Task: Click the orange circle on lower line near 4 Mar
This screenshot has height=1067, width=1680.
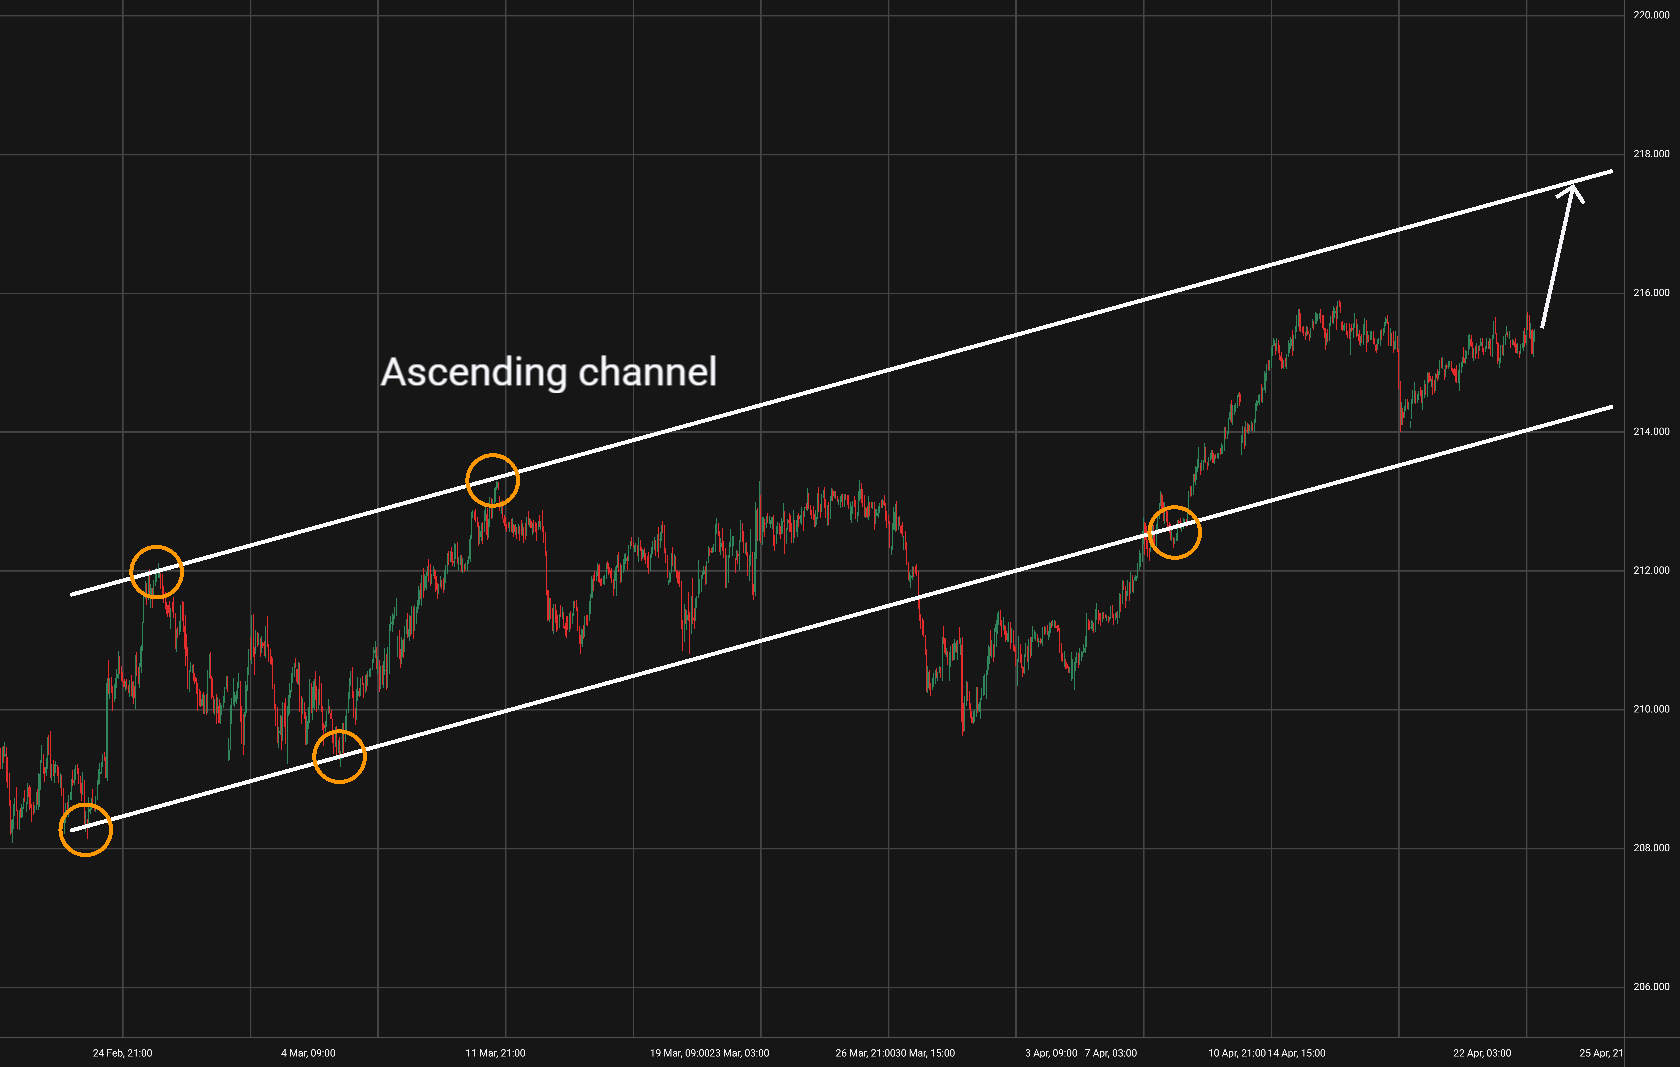Action: click(339, 756)
